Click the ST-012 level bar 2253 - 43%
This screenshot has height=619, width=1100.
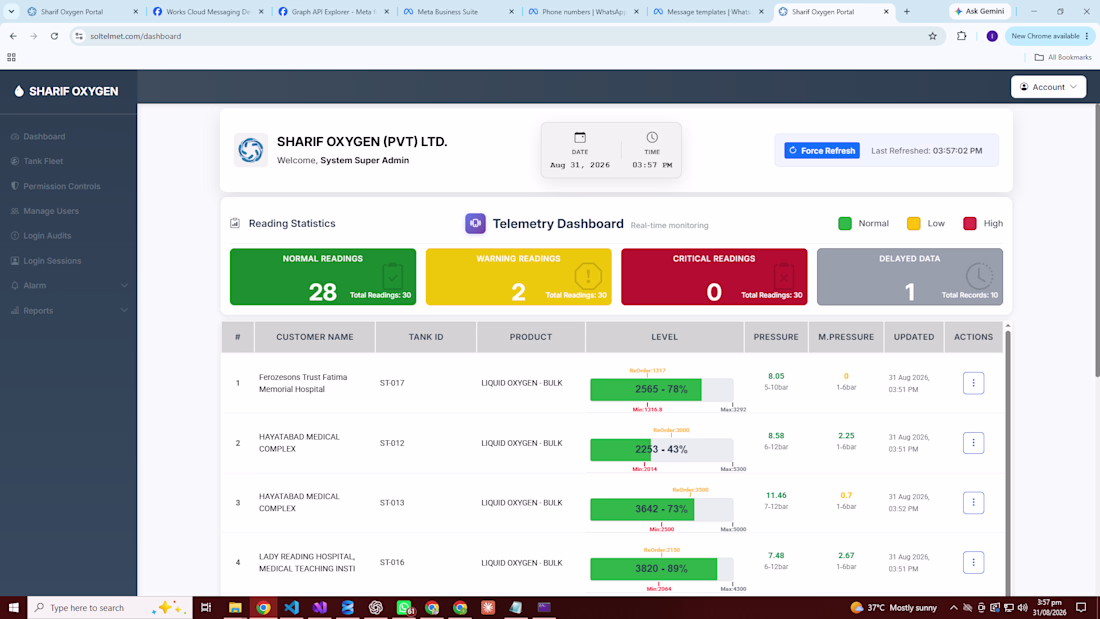click(662, 449)
